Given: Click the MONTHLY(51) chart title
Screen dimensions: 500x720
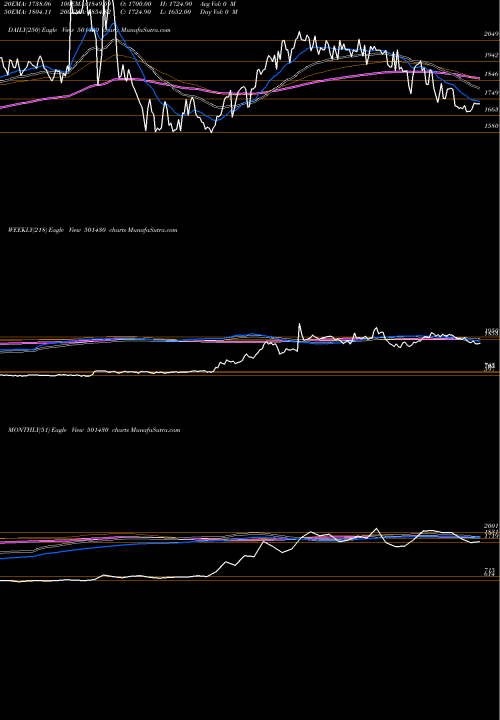Looking at the screenshot, I should (x=94, y=430).
